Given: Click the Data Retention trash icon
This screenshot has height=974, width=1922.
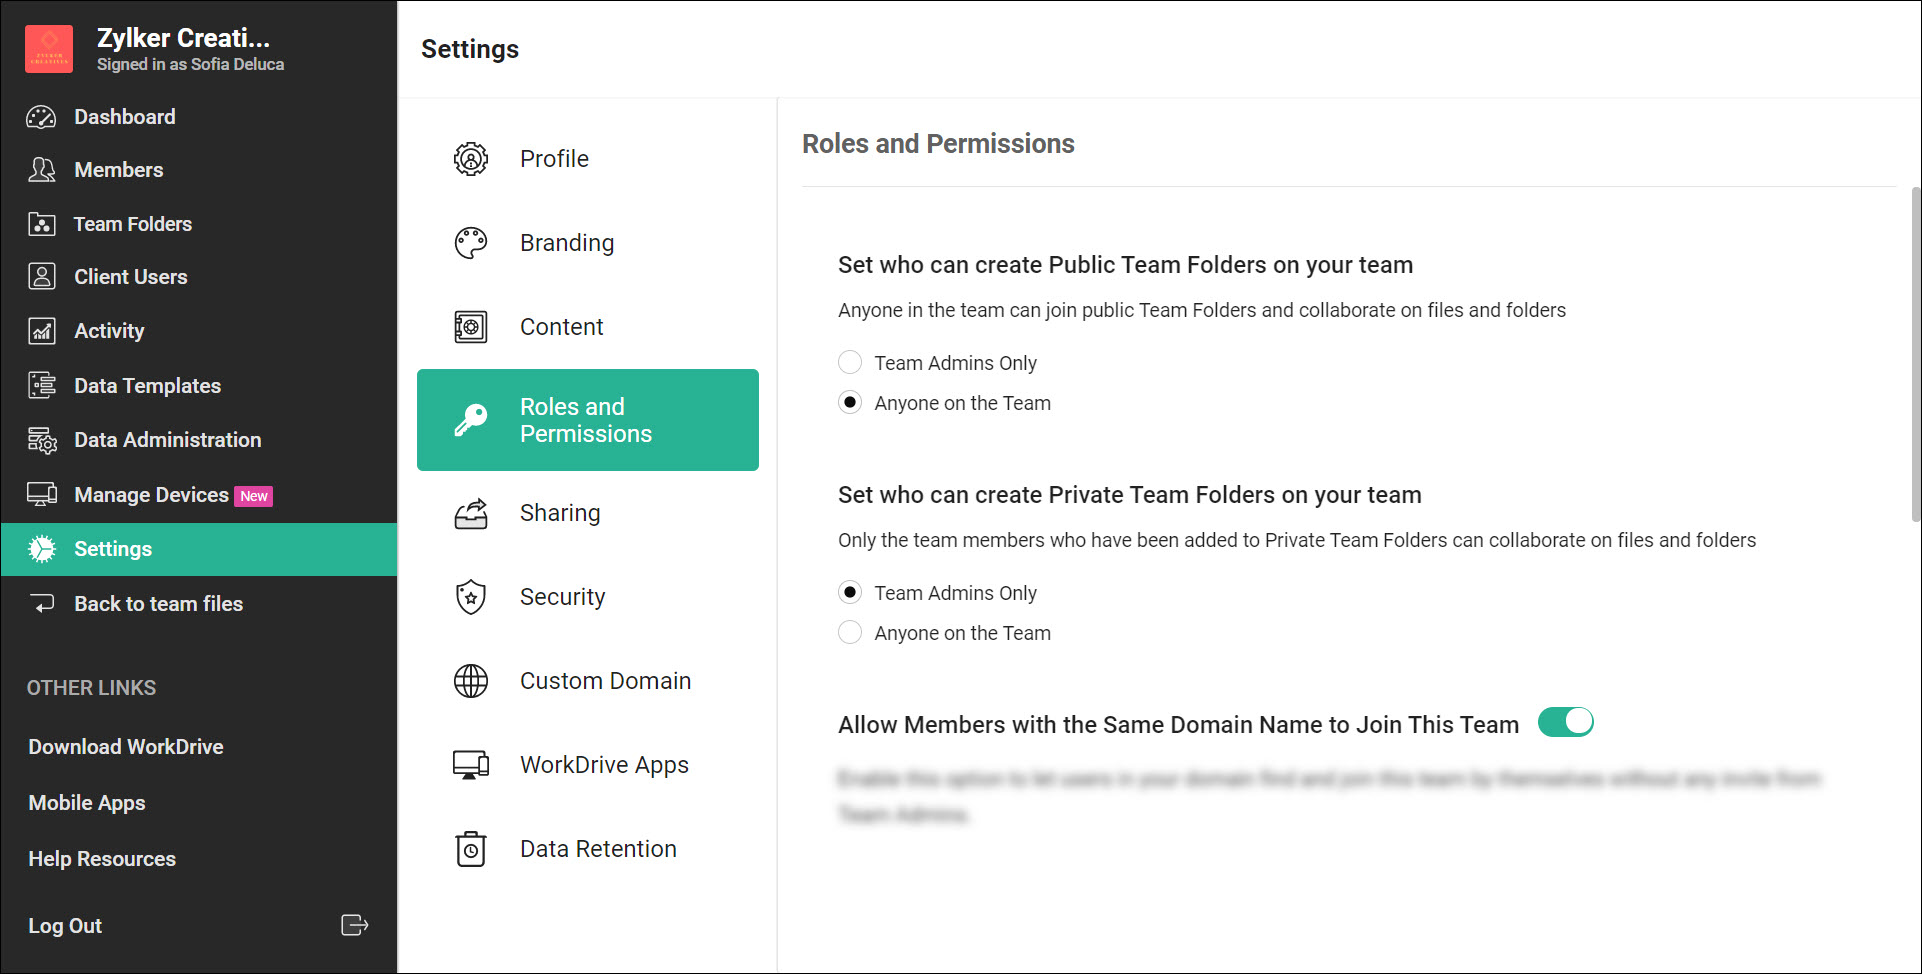Looking at the screenshot, I should click(x=471, y=849).
